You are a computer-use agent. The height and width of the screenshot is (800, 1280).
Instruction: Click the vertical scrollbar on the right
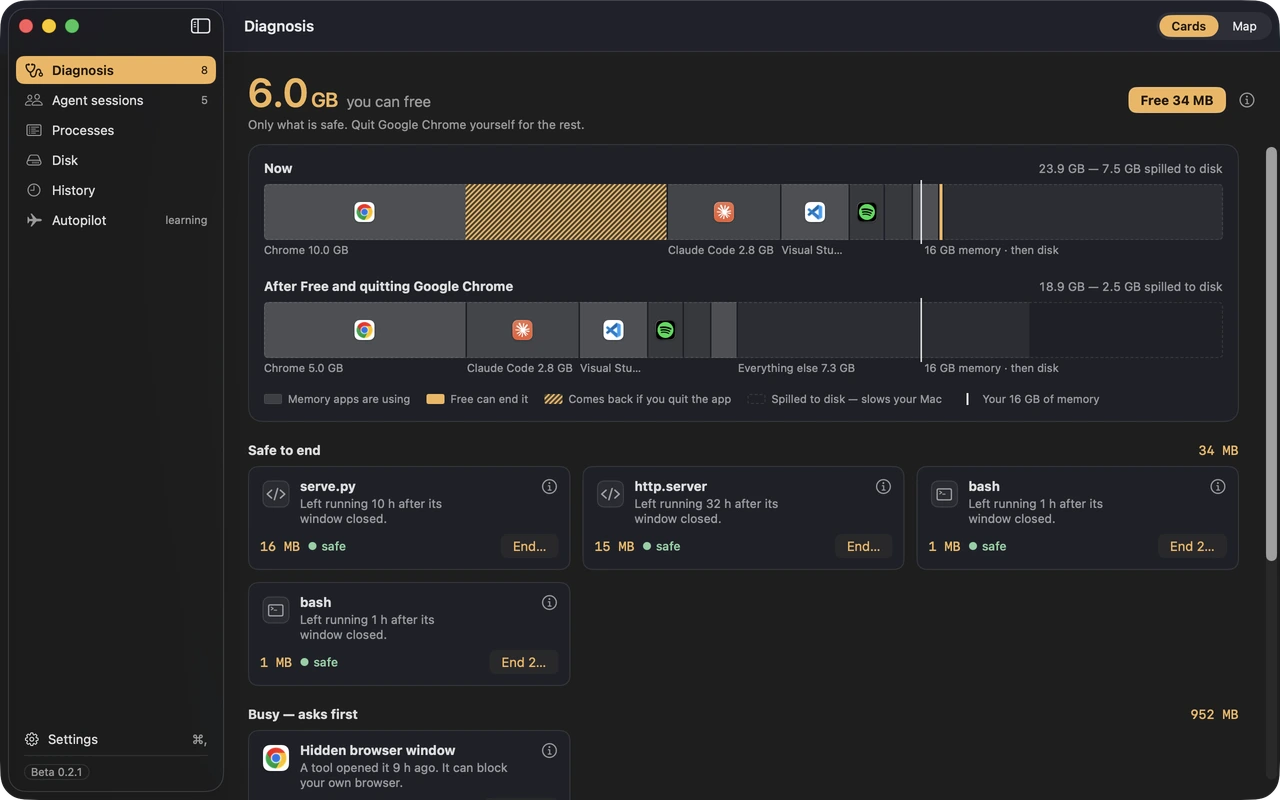1271,354
